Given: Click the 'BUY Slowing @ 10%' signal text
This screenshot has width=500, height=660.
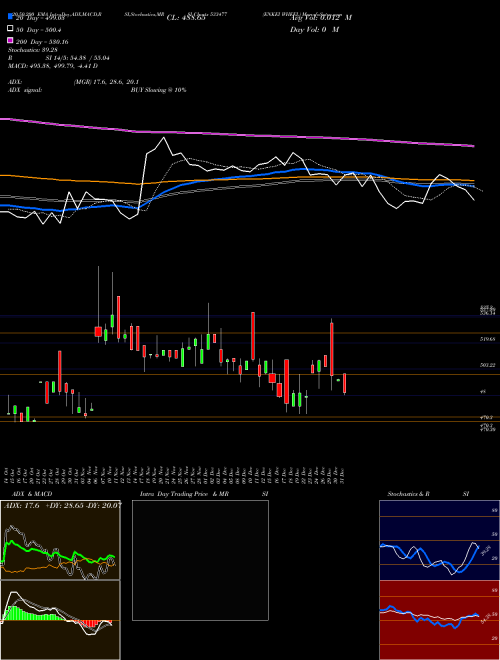Looking at the screenshot, I should [x=158, y=90].
